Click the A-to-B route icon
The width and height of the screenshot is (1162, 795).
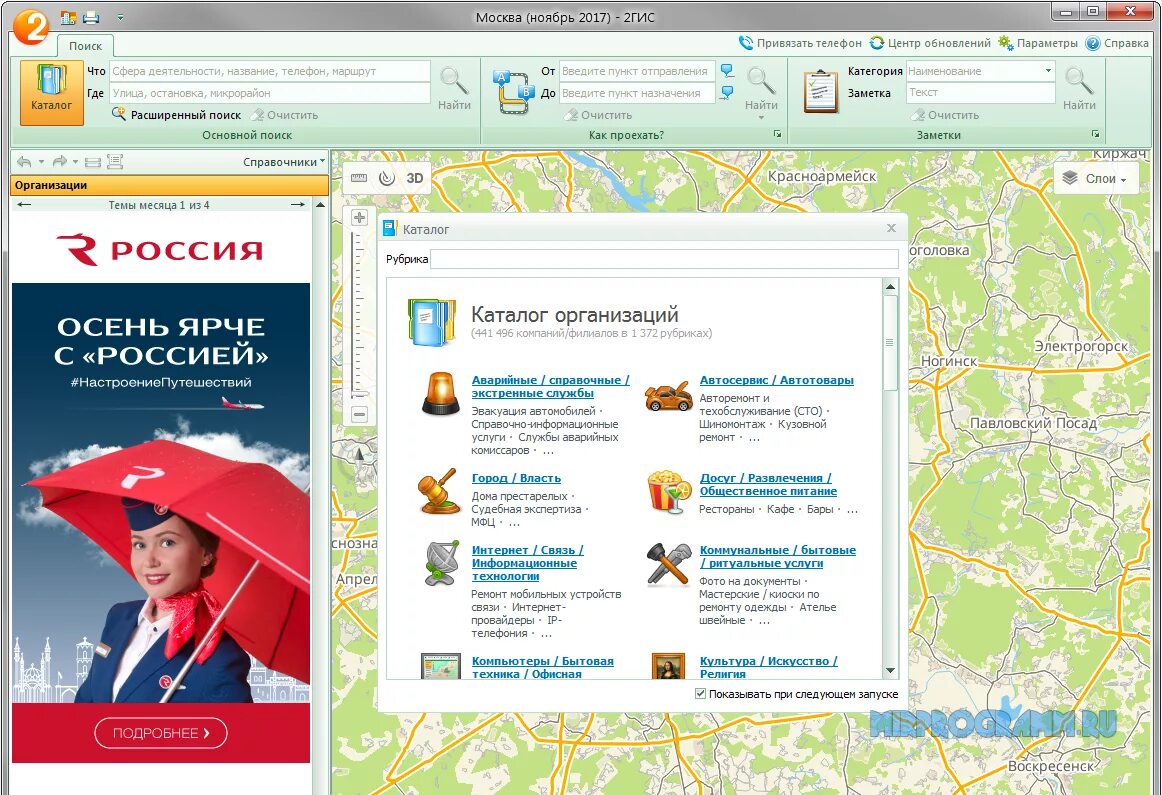(514, 92)
